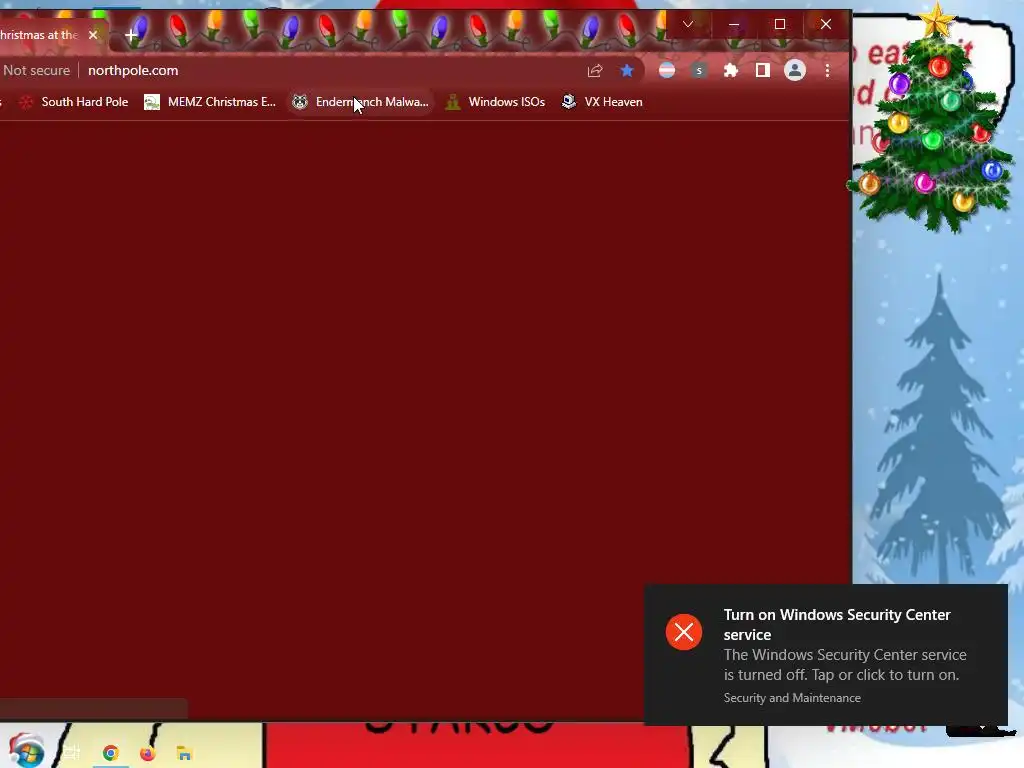Open Chrome from the taskbar
The image size is (1024, 768).
tap(110, 753)
